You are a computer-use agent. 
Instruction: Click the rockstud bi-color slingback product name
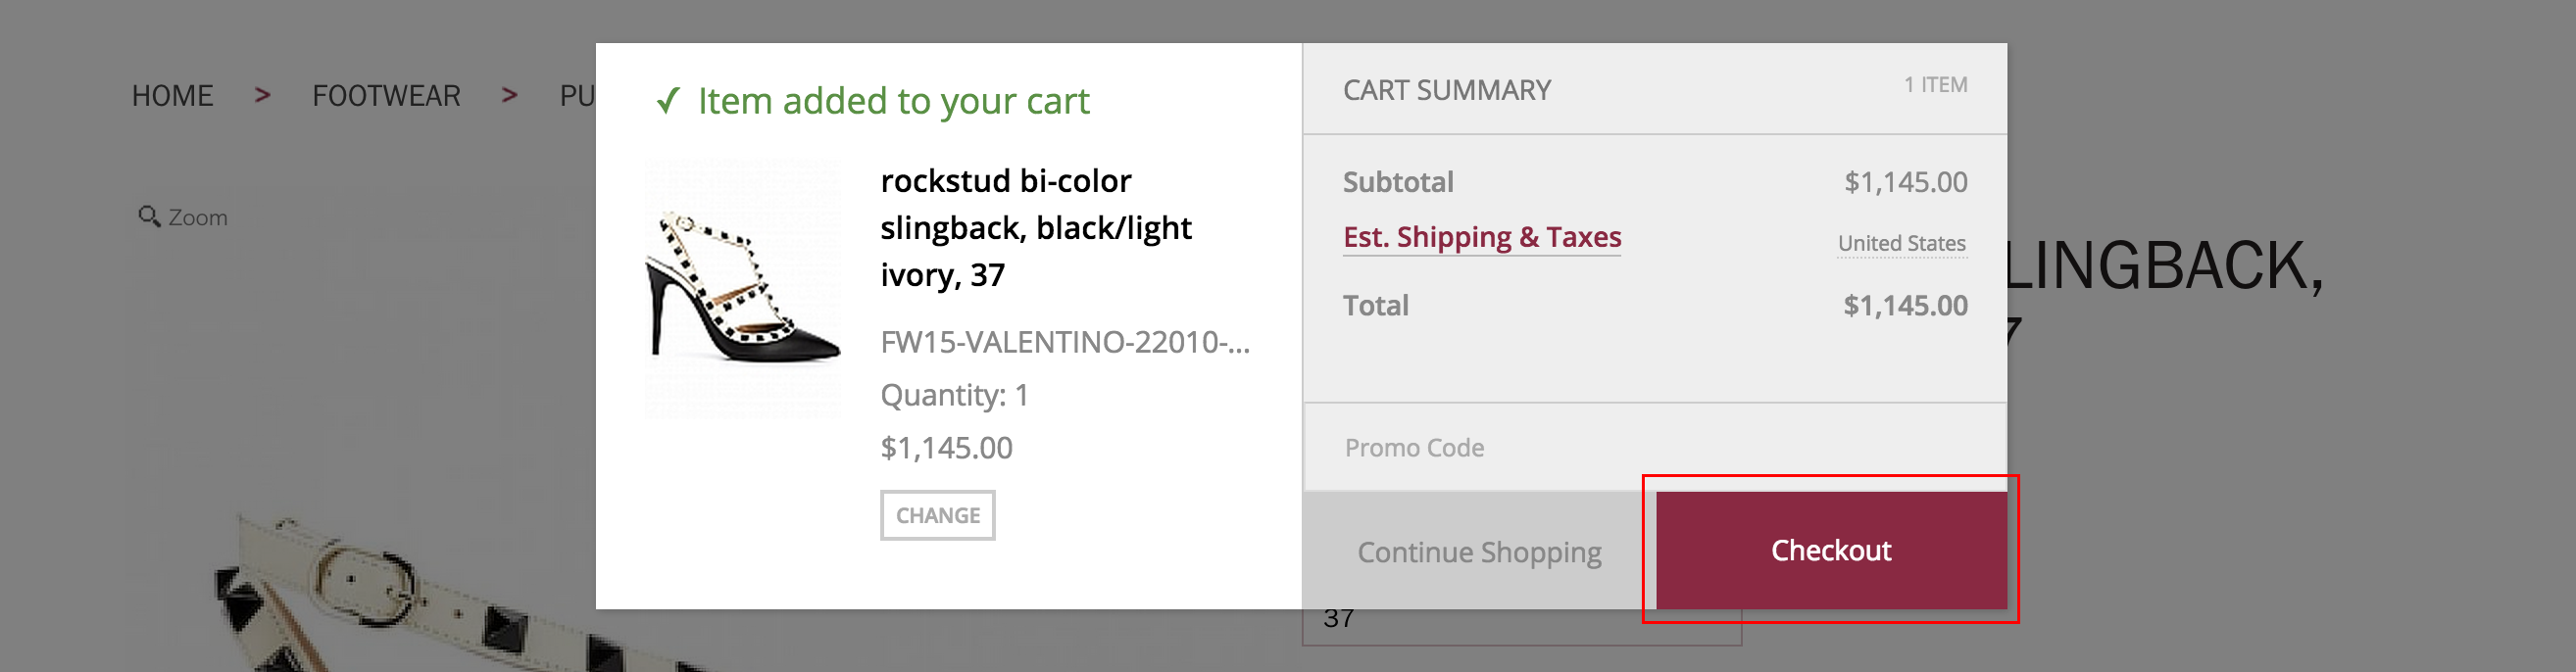(1036, 228)
